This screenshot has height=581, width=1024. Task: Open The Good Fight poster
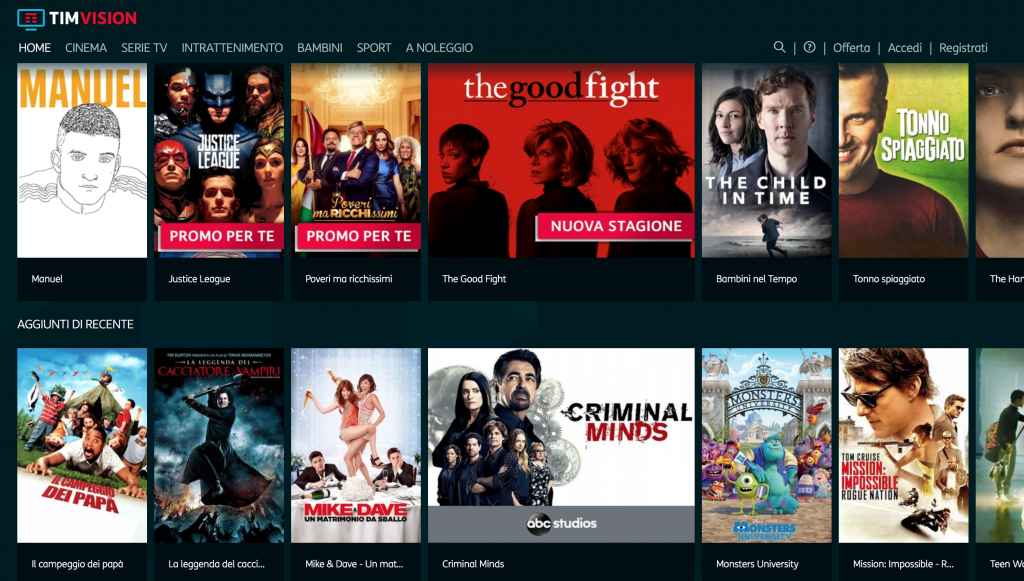[561, 161]
